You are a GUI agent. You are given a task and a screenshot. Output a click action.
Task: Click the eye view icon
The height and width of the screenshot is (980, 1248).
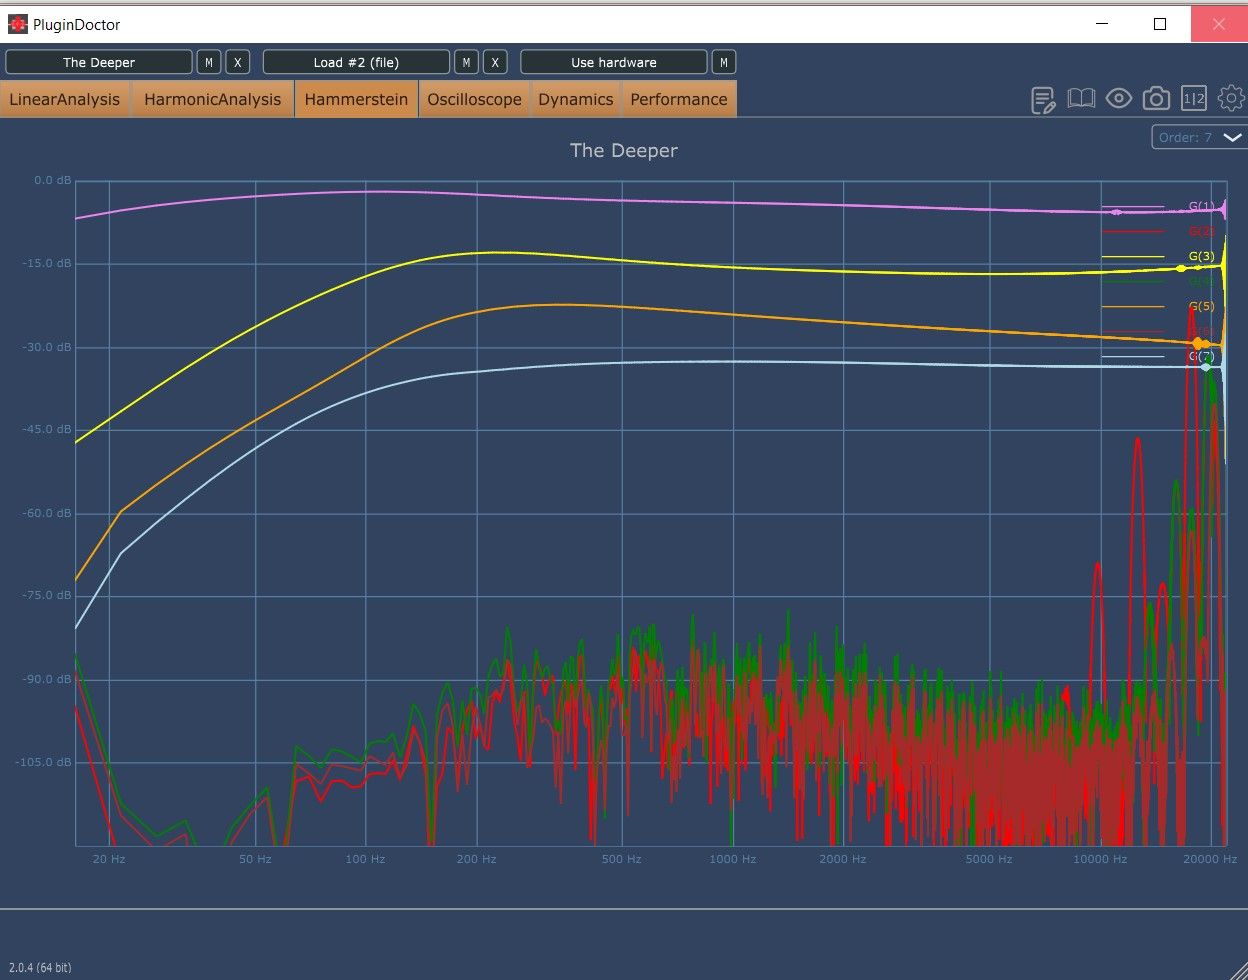(1119, 98)
